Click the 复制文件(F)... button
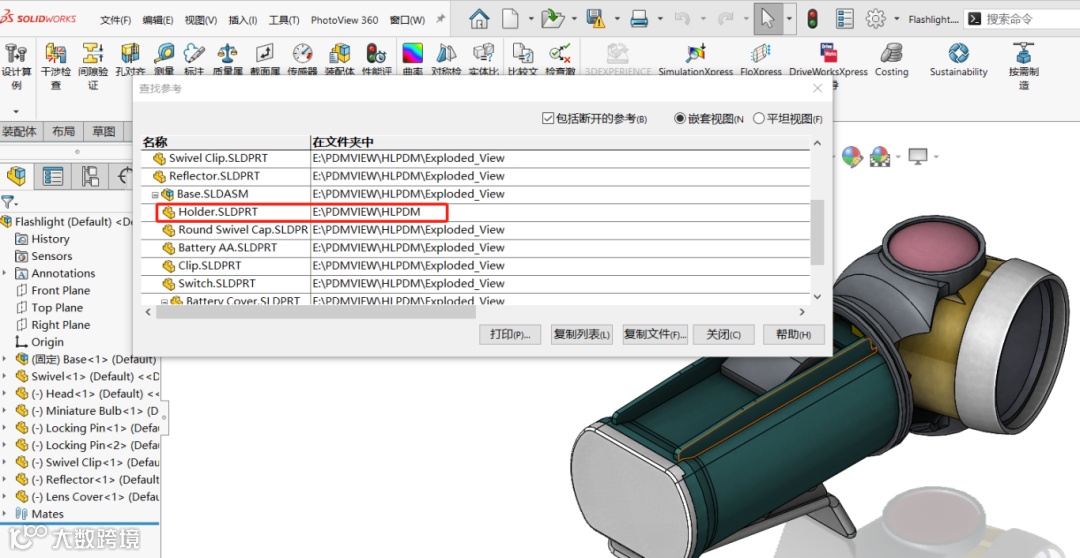The image size is (1080, 558). point(655,334)
